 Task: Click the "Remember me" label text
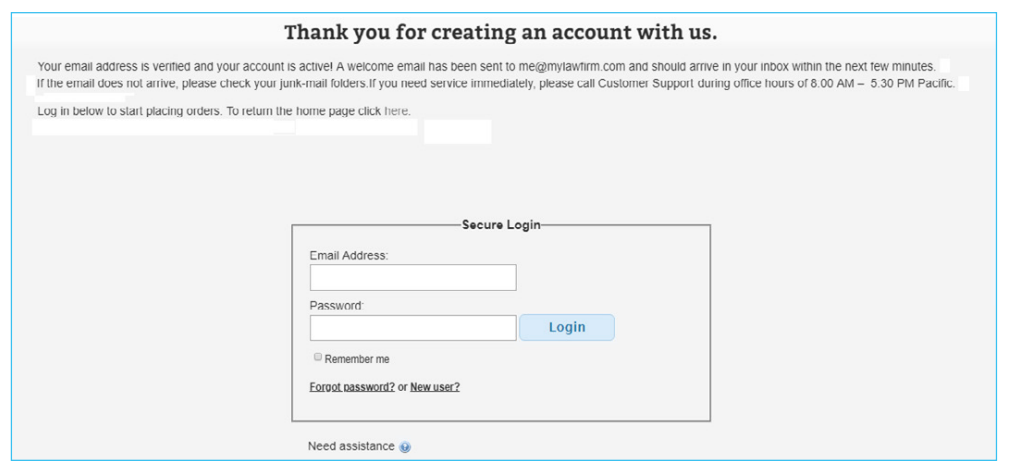pyautogui.click(x=357, y=359)
